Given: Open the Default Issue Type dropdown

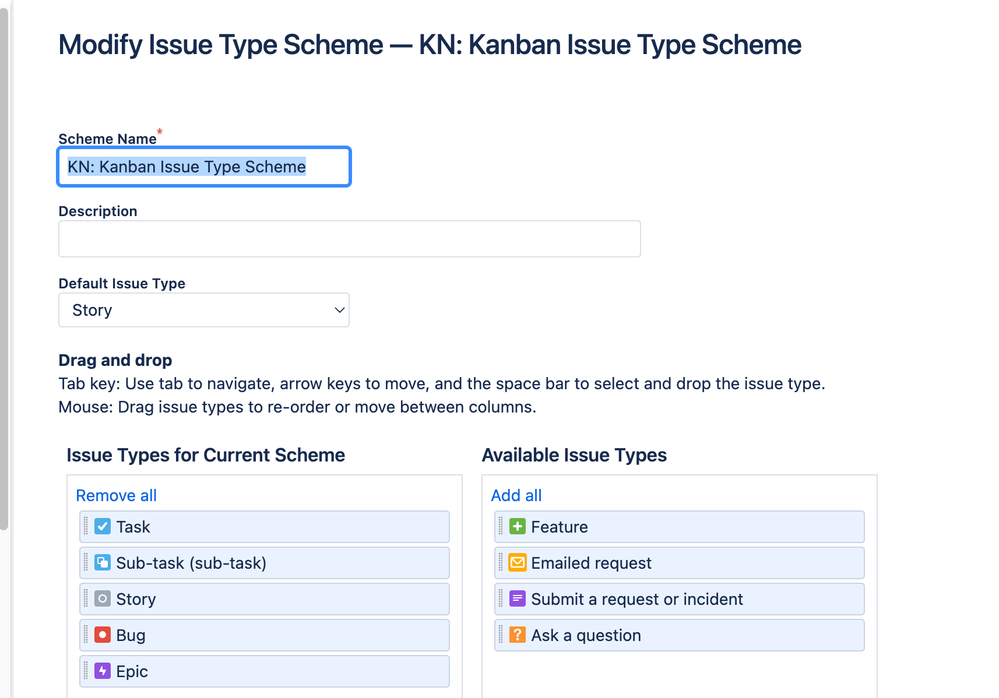Looking at the screenshot, I should point(204,310).
